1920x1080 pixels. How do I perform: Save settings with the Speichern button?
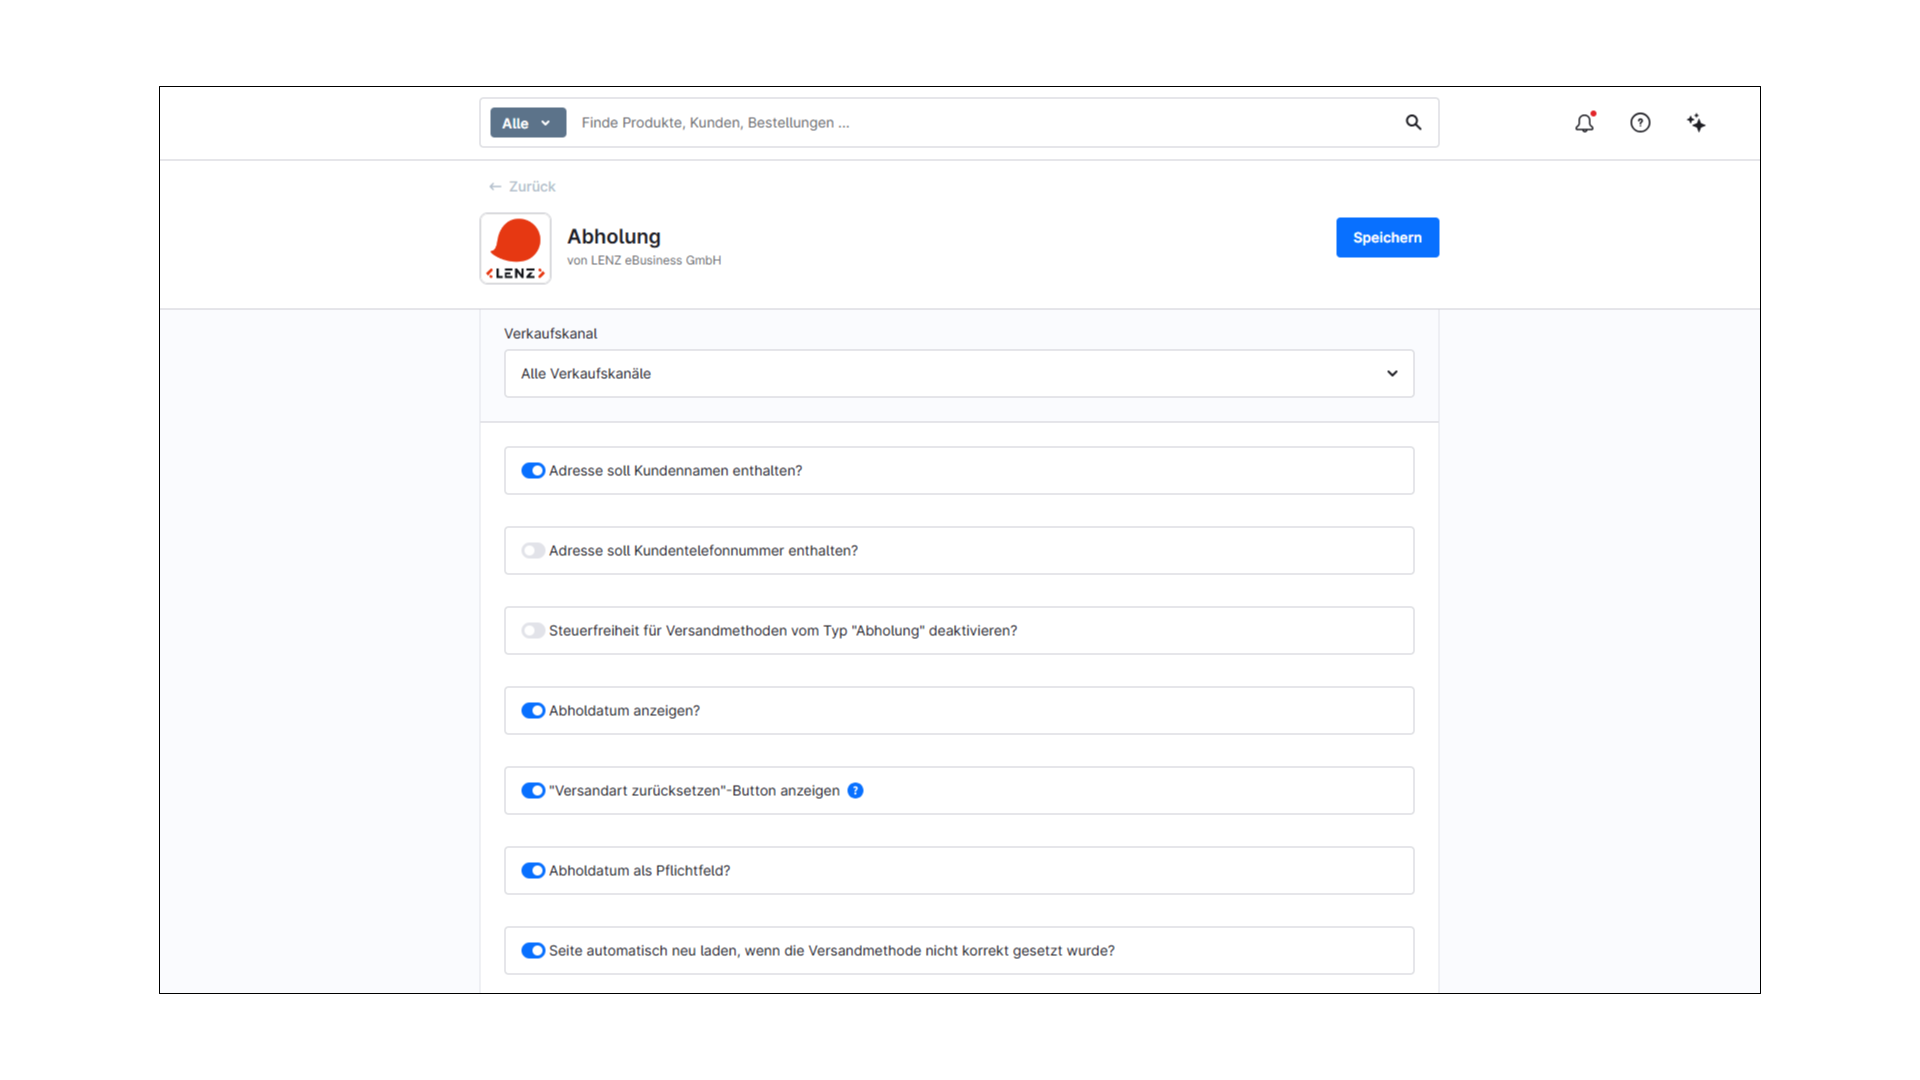coord(1387,238)
